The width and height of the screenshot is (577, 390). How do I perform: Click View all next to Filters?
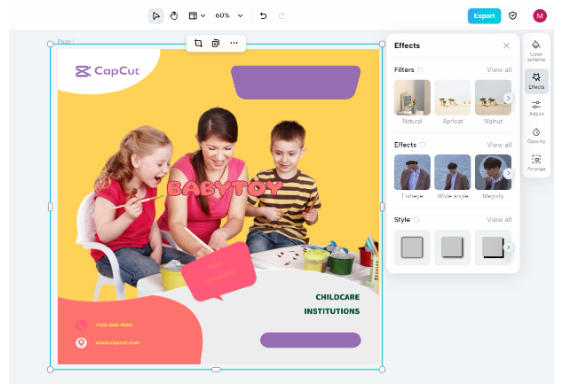499,70
